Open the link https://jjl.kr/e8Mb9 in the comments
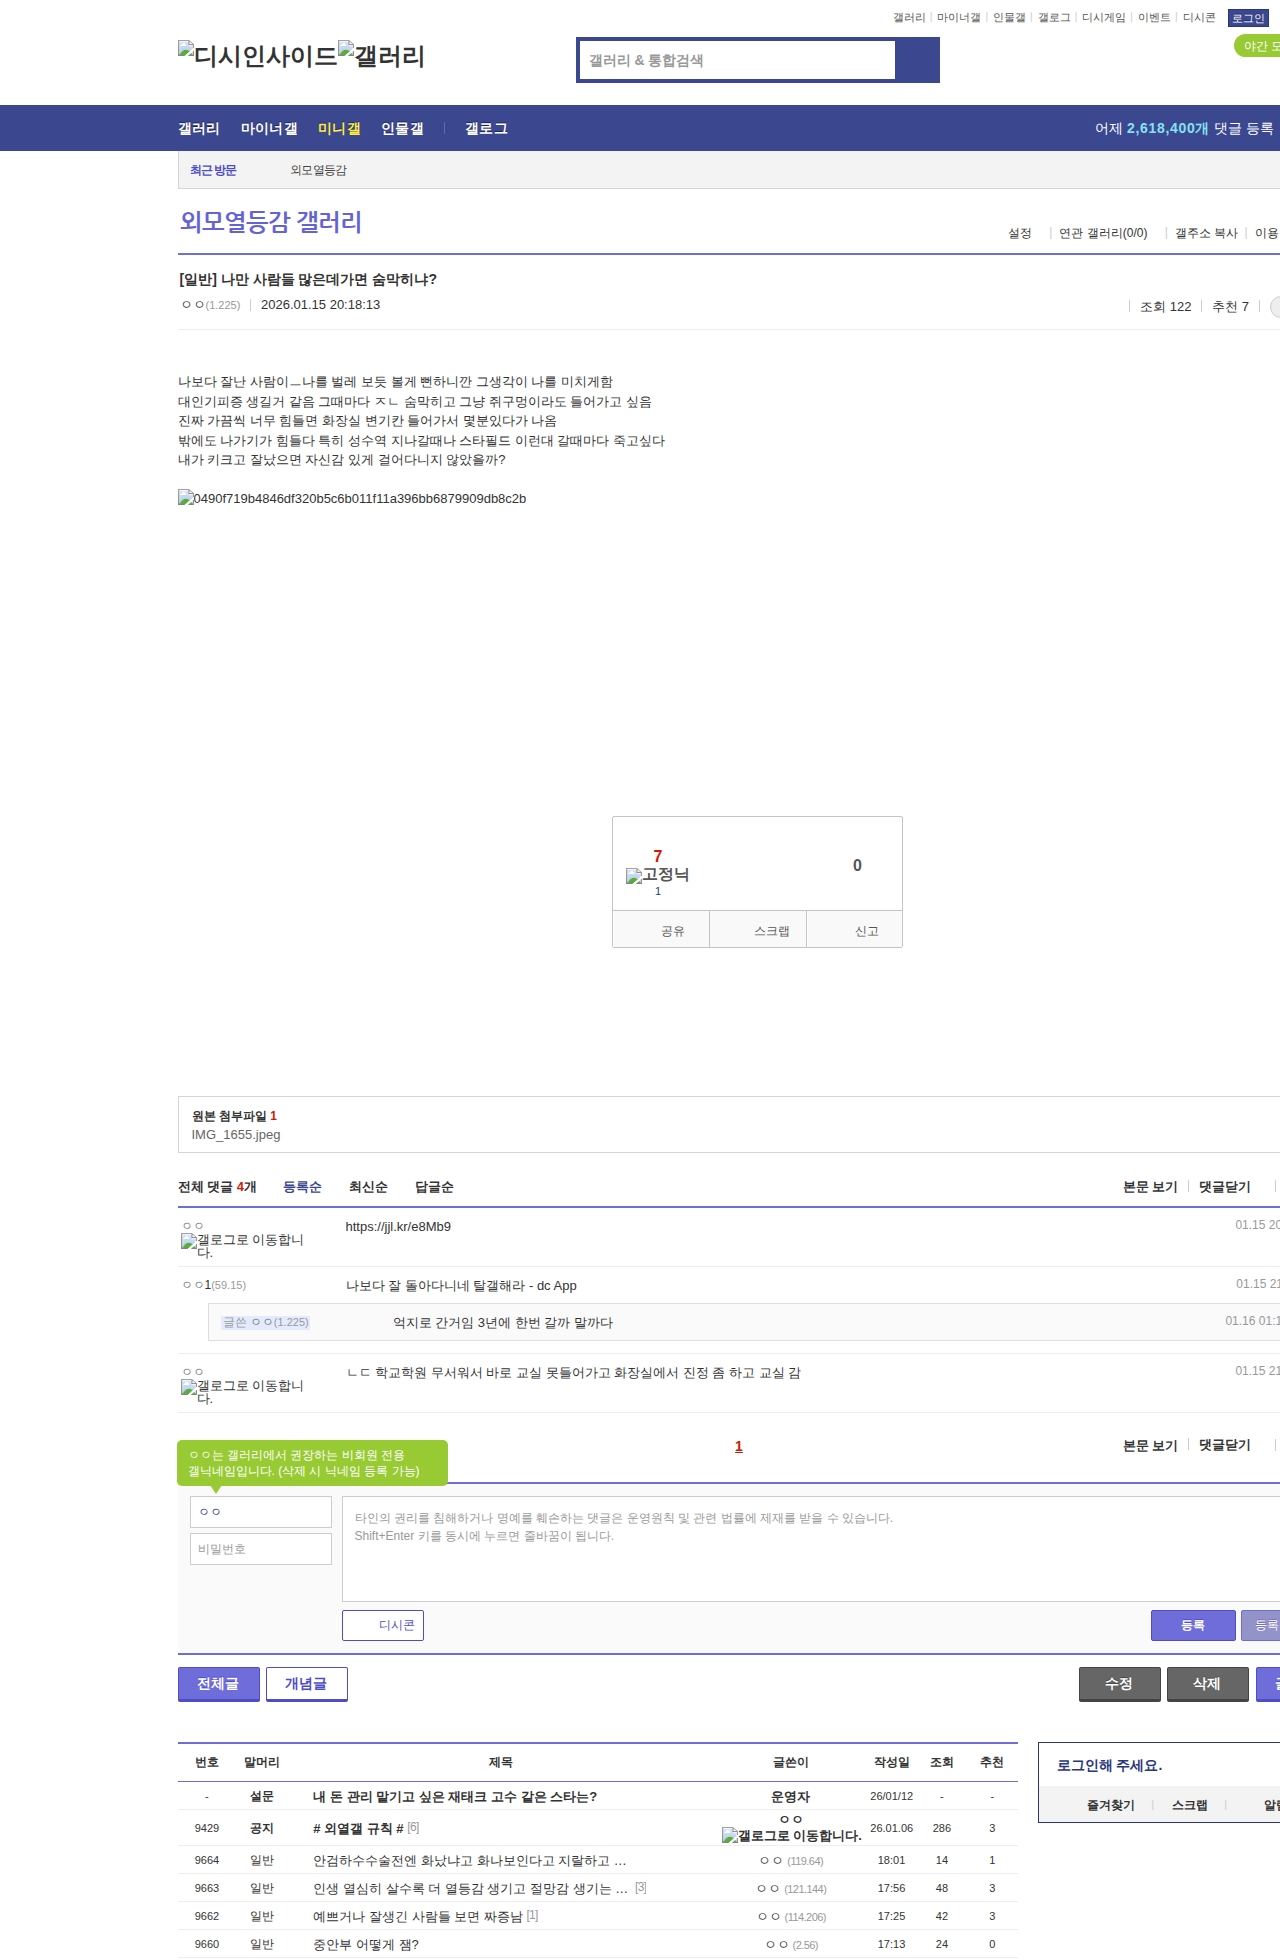This screenshot has width=1280, height=1960. click(398, 1227)
